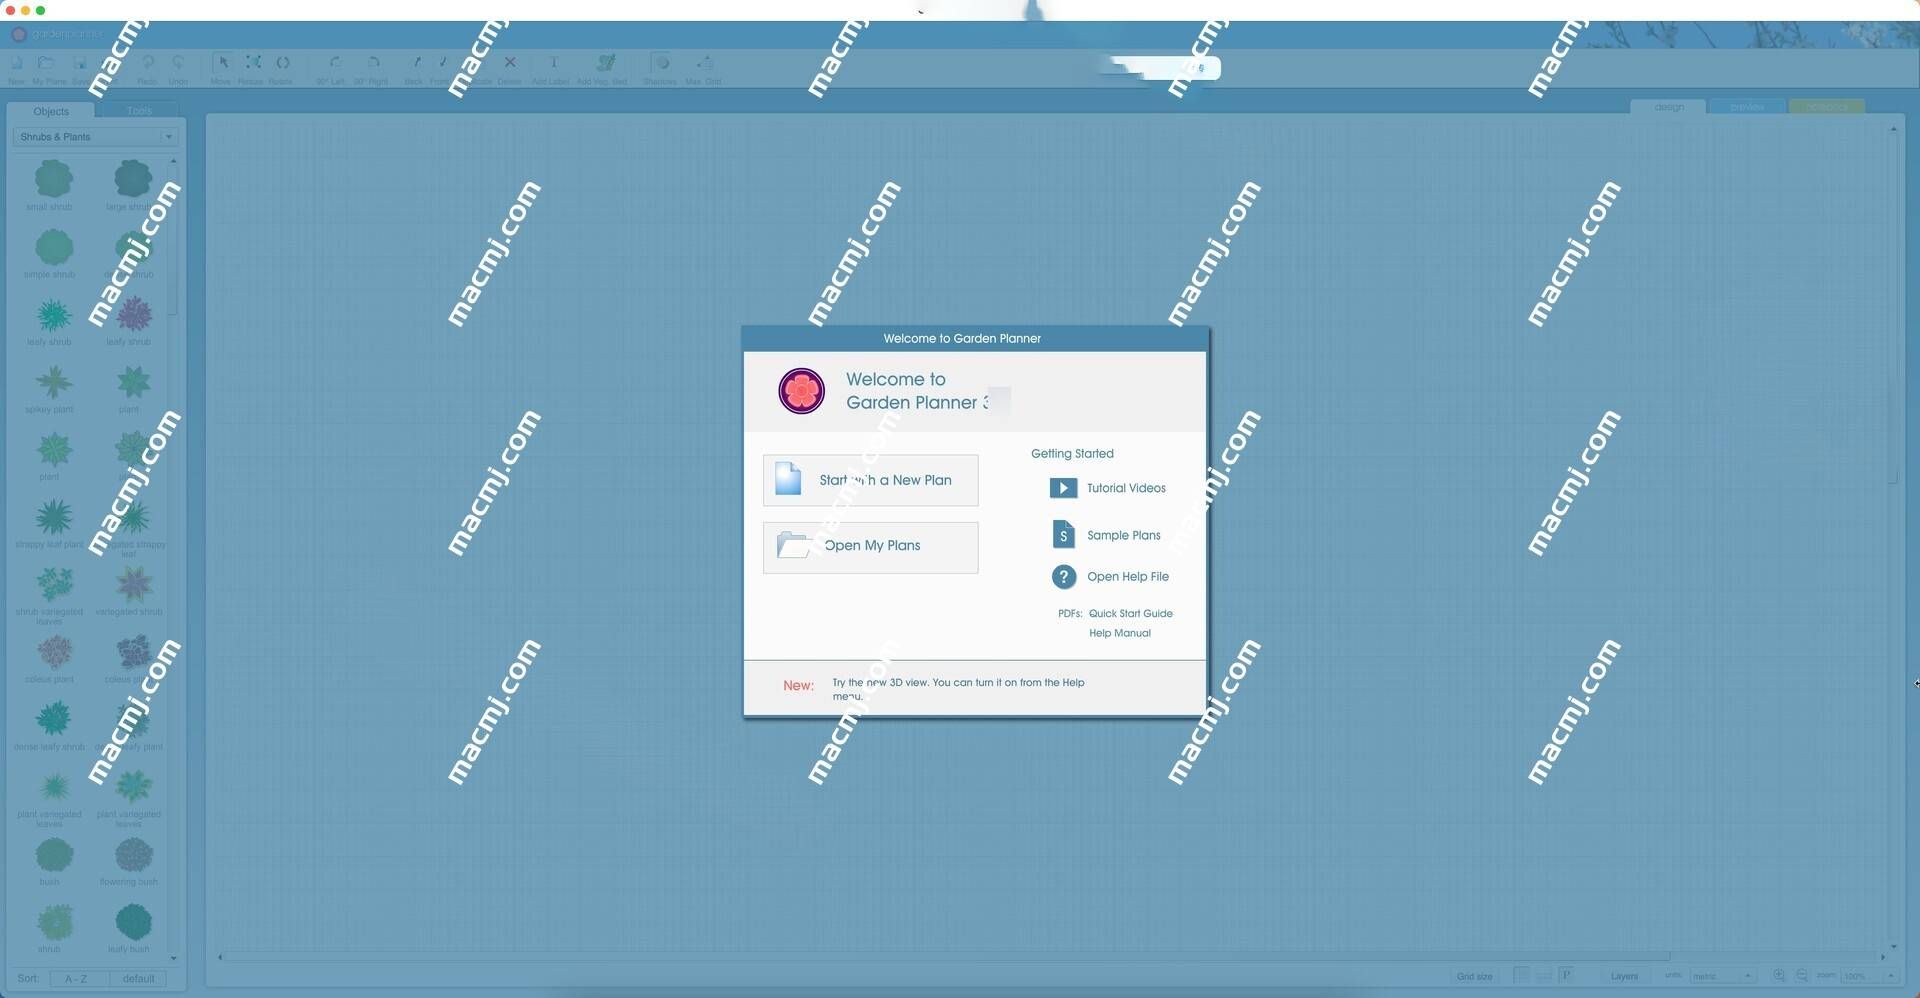Open the zoom 100% dropdown
The height and width of the screenshot is (998, 1920).
pos(1868,976)
